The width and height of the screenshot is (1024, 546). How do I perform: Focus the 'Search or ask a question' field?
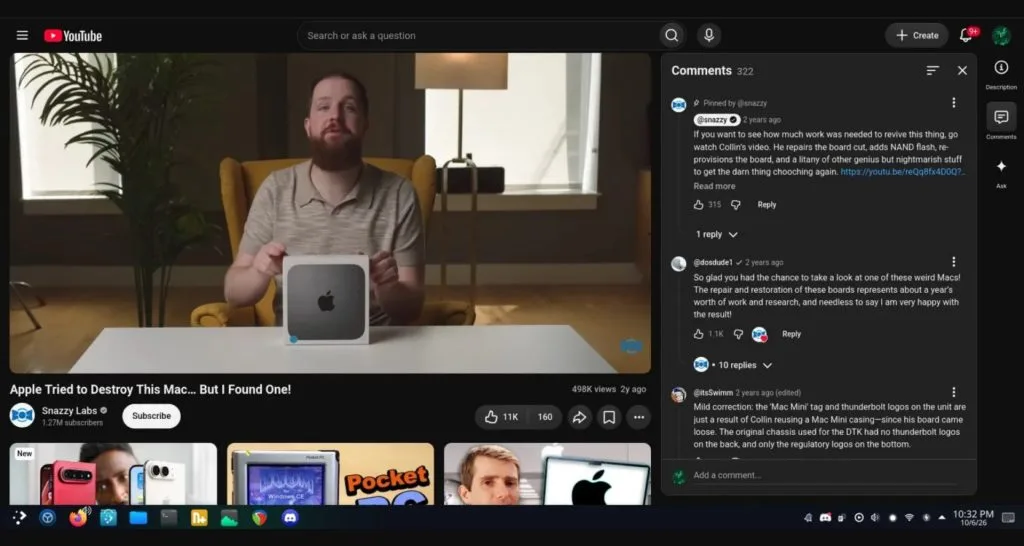(x=478, y=35)
